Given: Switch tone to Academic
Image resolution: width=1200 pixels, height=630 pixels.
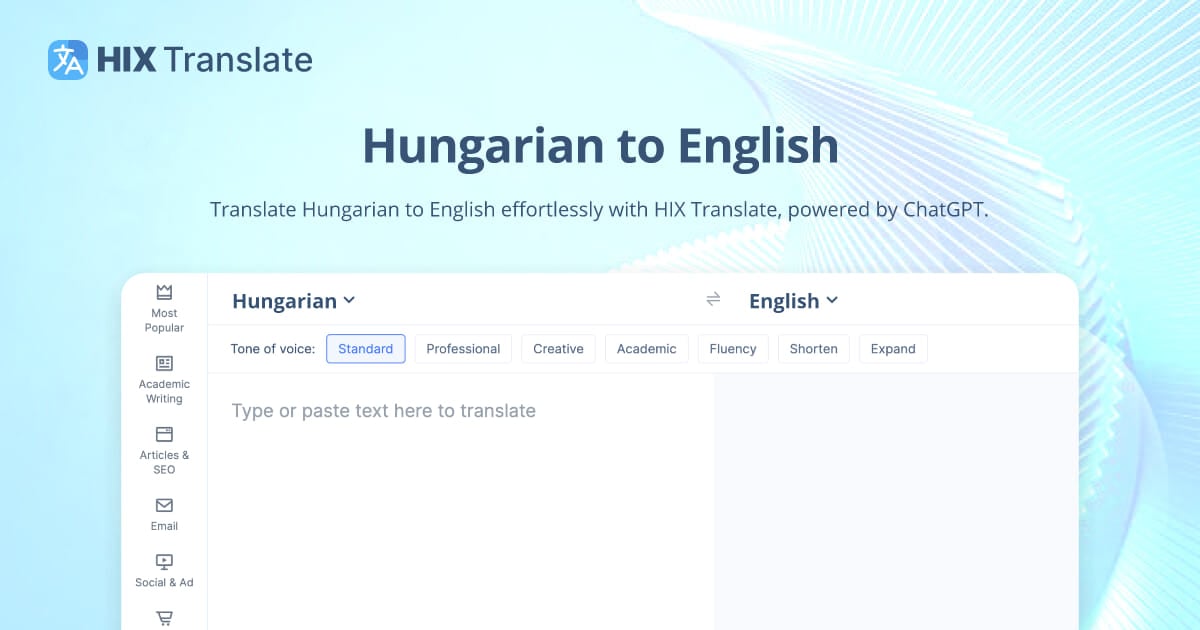Looking at the screenshot, I should tap(647, 348).
